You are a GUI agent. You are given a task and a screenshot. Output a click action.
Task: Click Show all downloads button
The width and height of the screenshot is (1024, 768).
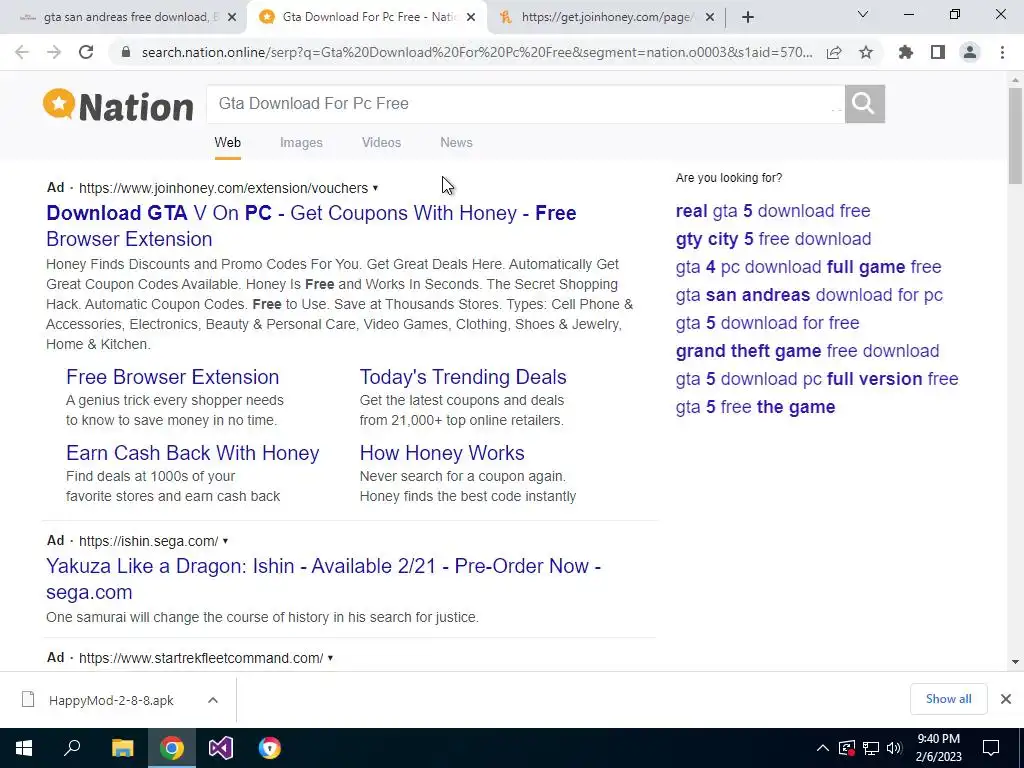(948, 699)
